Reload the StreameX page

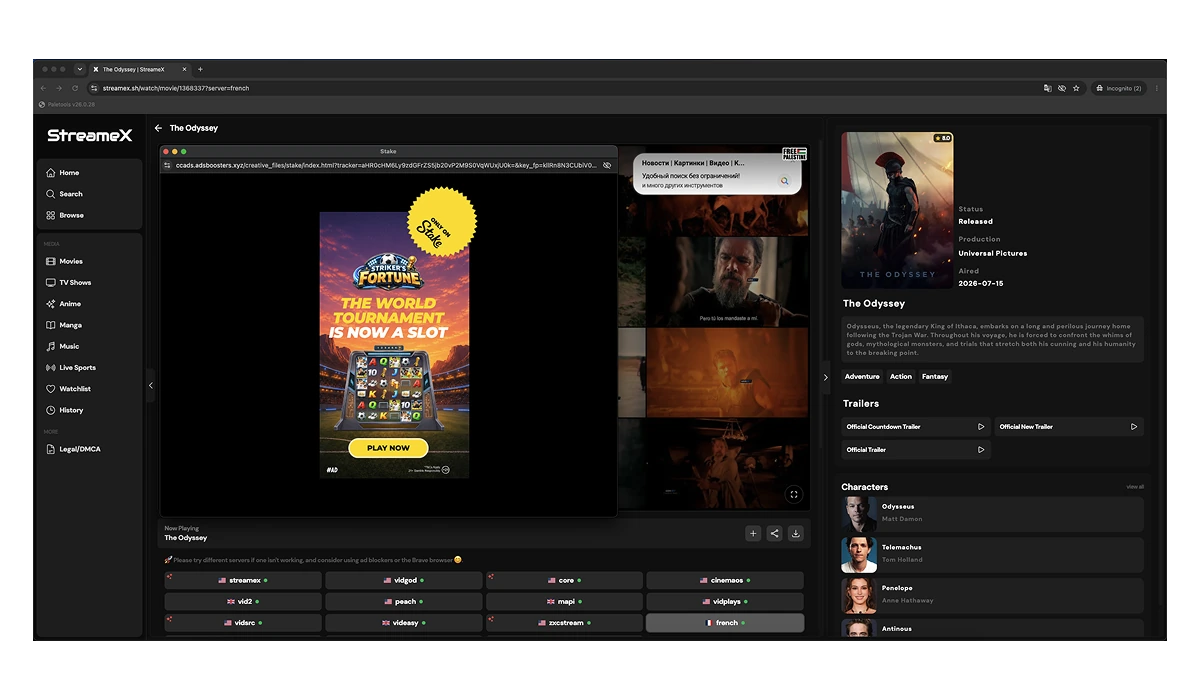pyautogui.click(x=74, y=88)
